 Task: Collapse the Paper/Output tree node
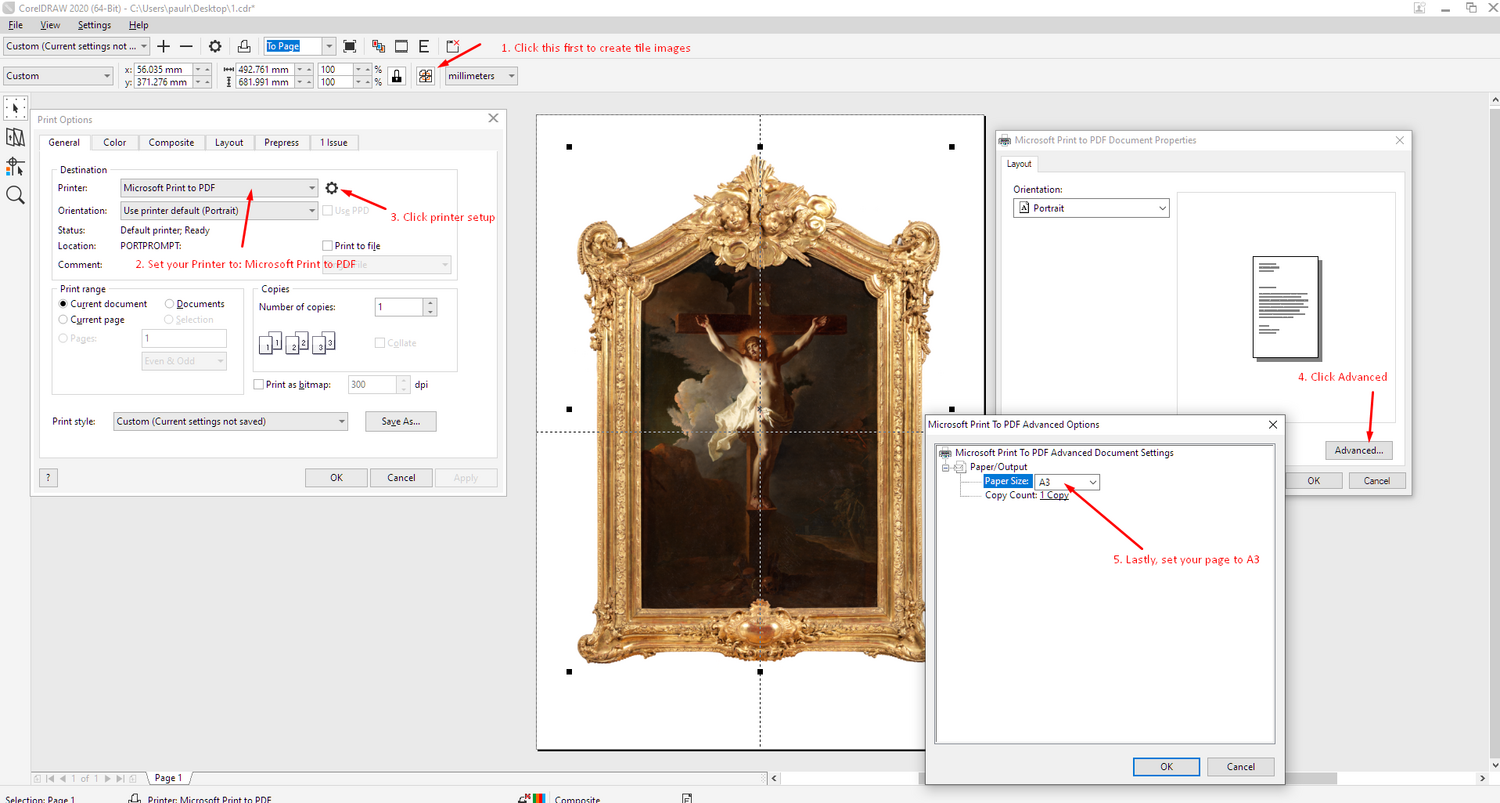point(946,467)
